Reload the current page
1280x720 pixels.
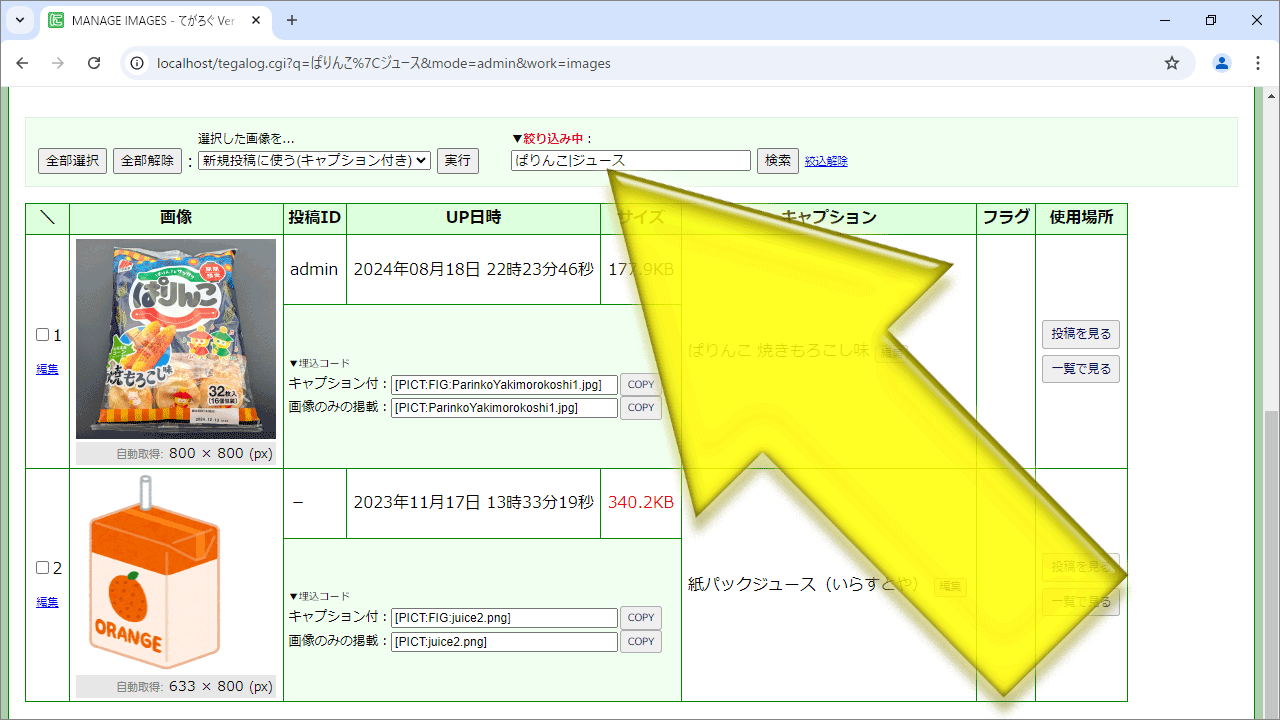94,63
